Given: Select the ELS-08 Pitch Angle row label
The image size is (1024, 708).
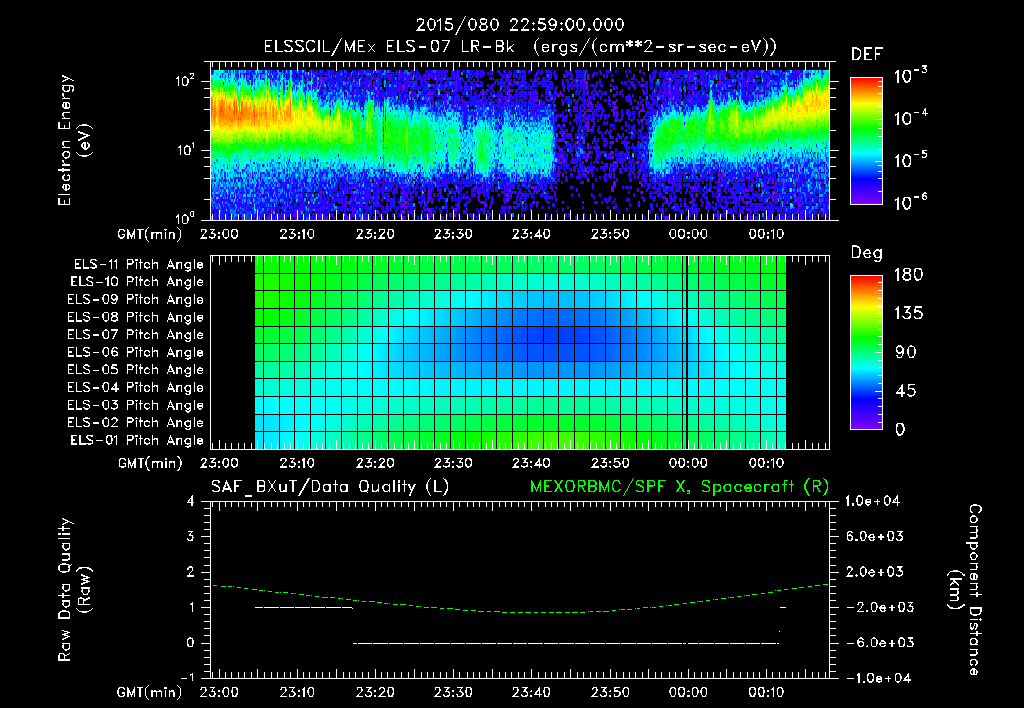Looking at the screenshot, I should [136, 317].
